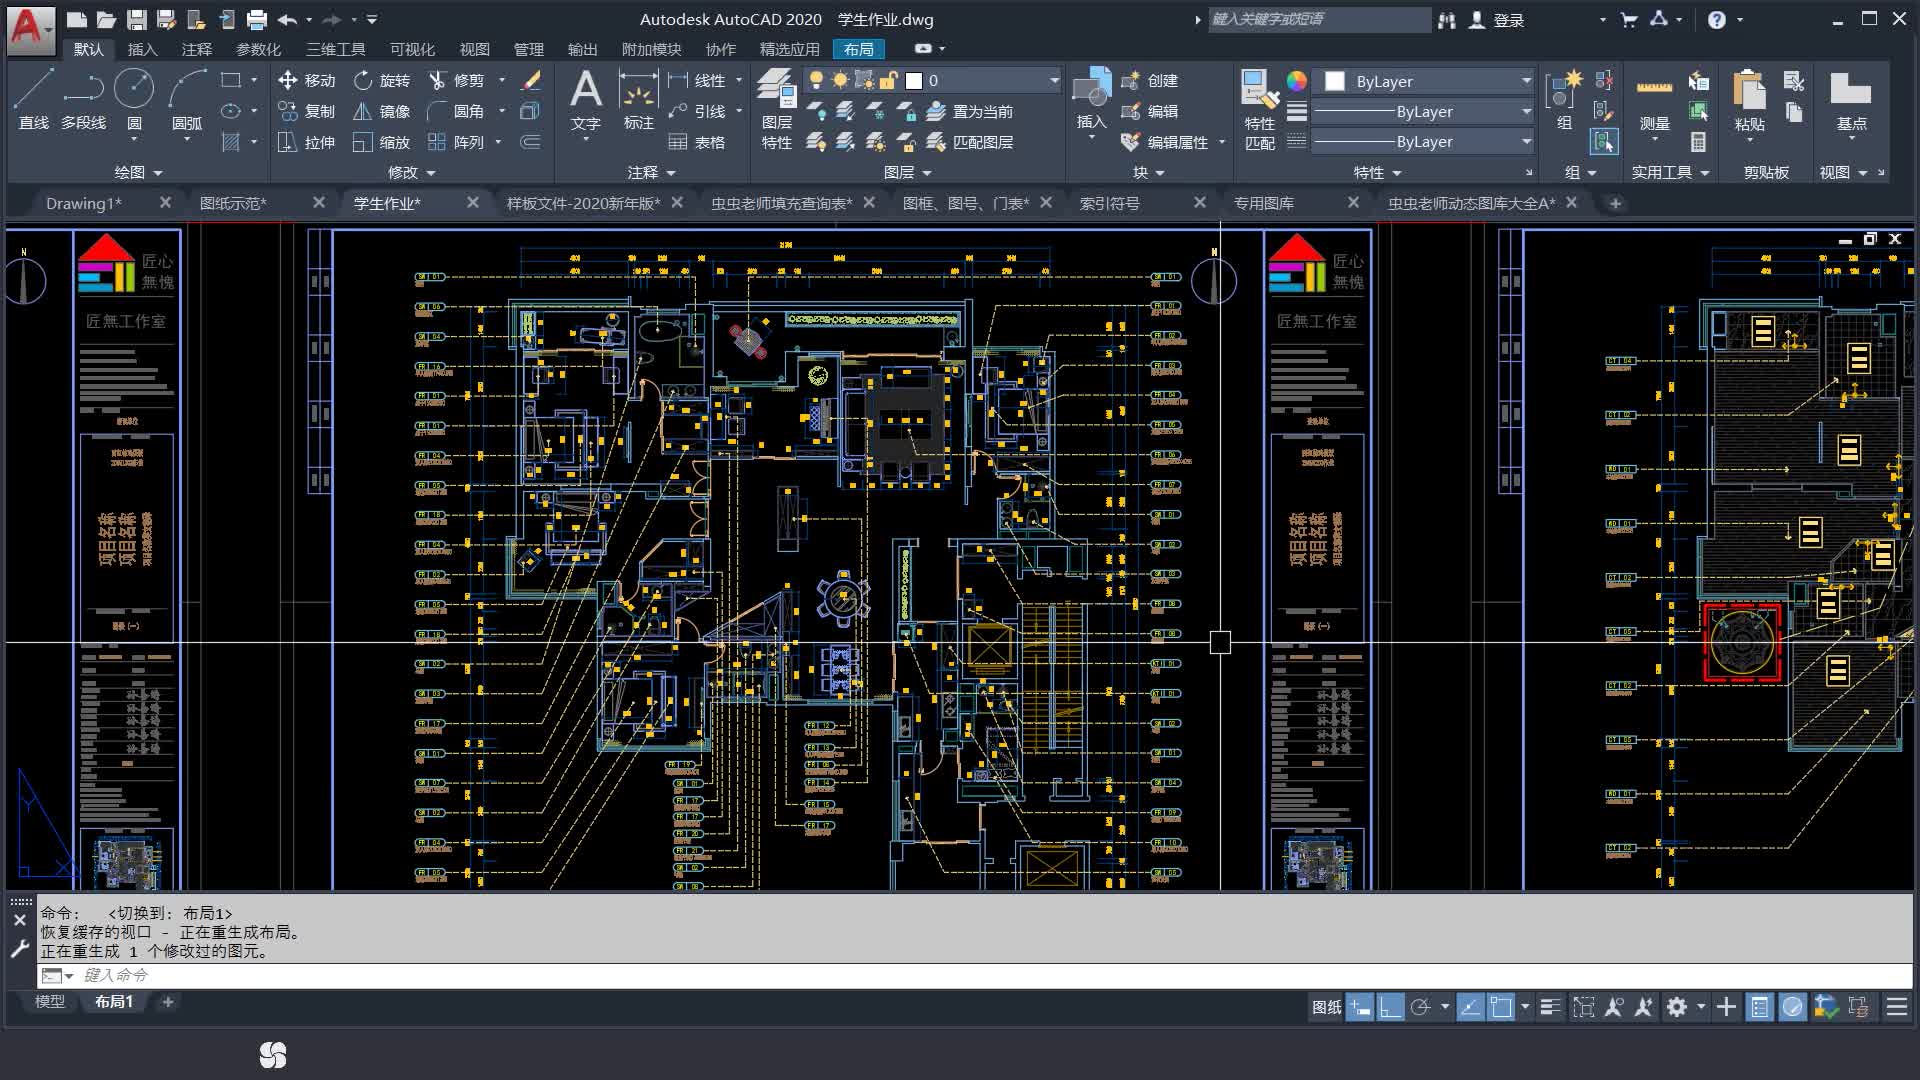Switch to the 插入 ribbon tab
1920x1080 pixels.
coord(143,48)
